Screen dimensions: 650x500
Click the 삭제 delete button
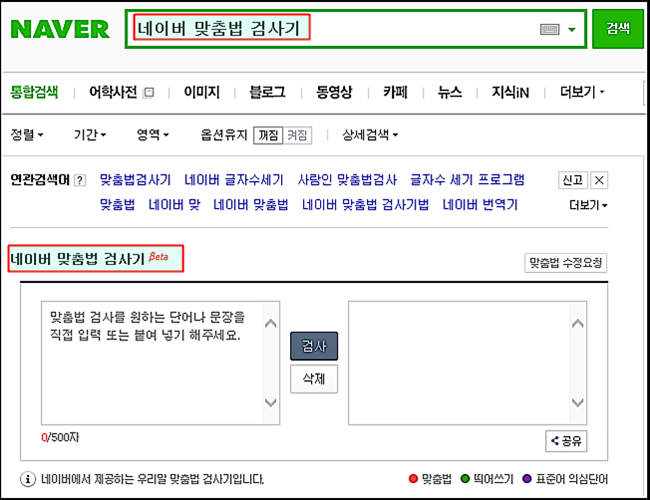314,379
